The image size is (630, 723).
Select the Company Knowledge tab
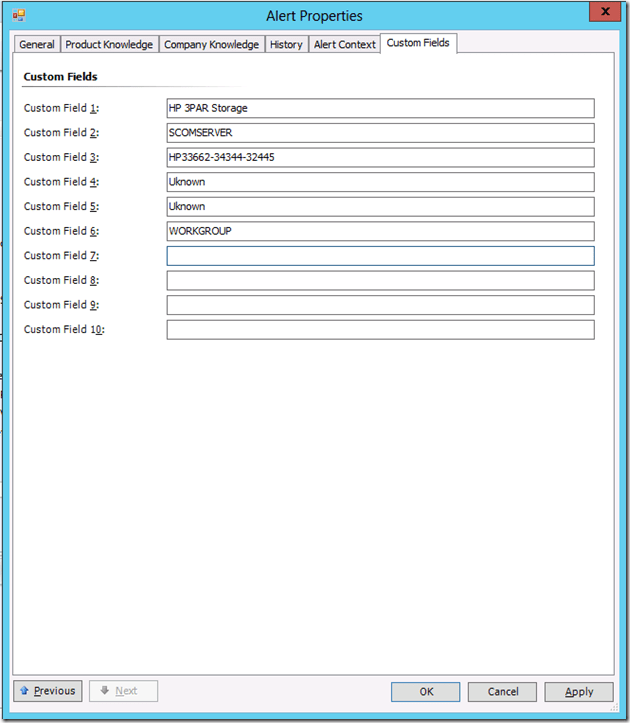[x=211, y=44]
